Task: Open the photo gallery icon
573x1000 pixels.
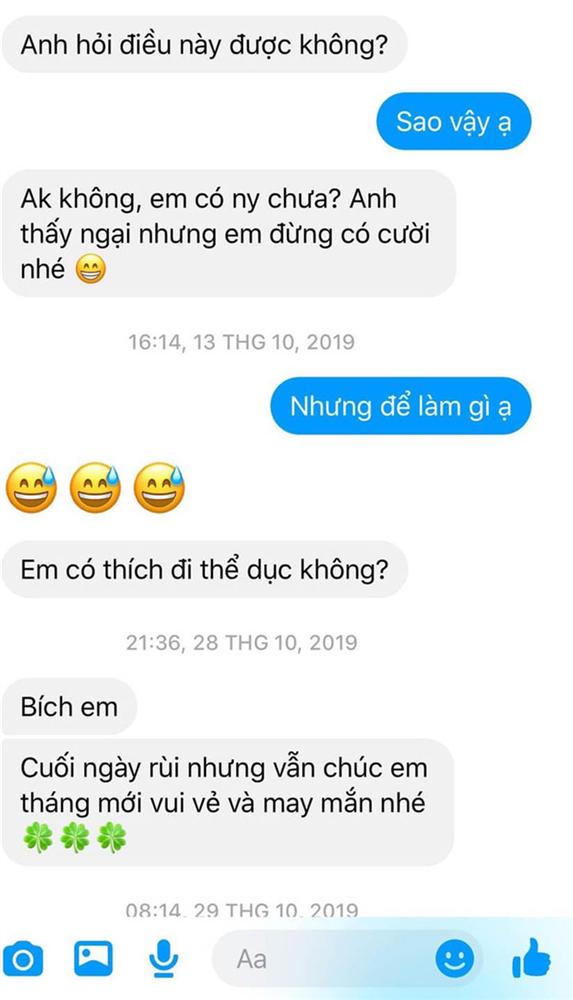Action: point(93,959)
